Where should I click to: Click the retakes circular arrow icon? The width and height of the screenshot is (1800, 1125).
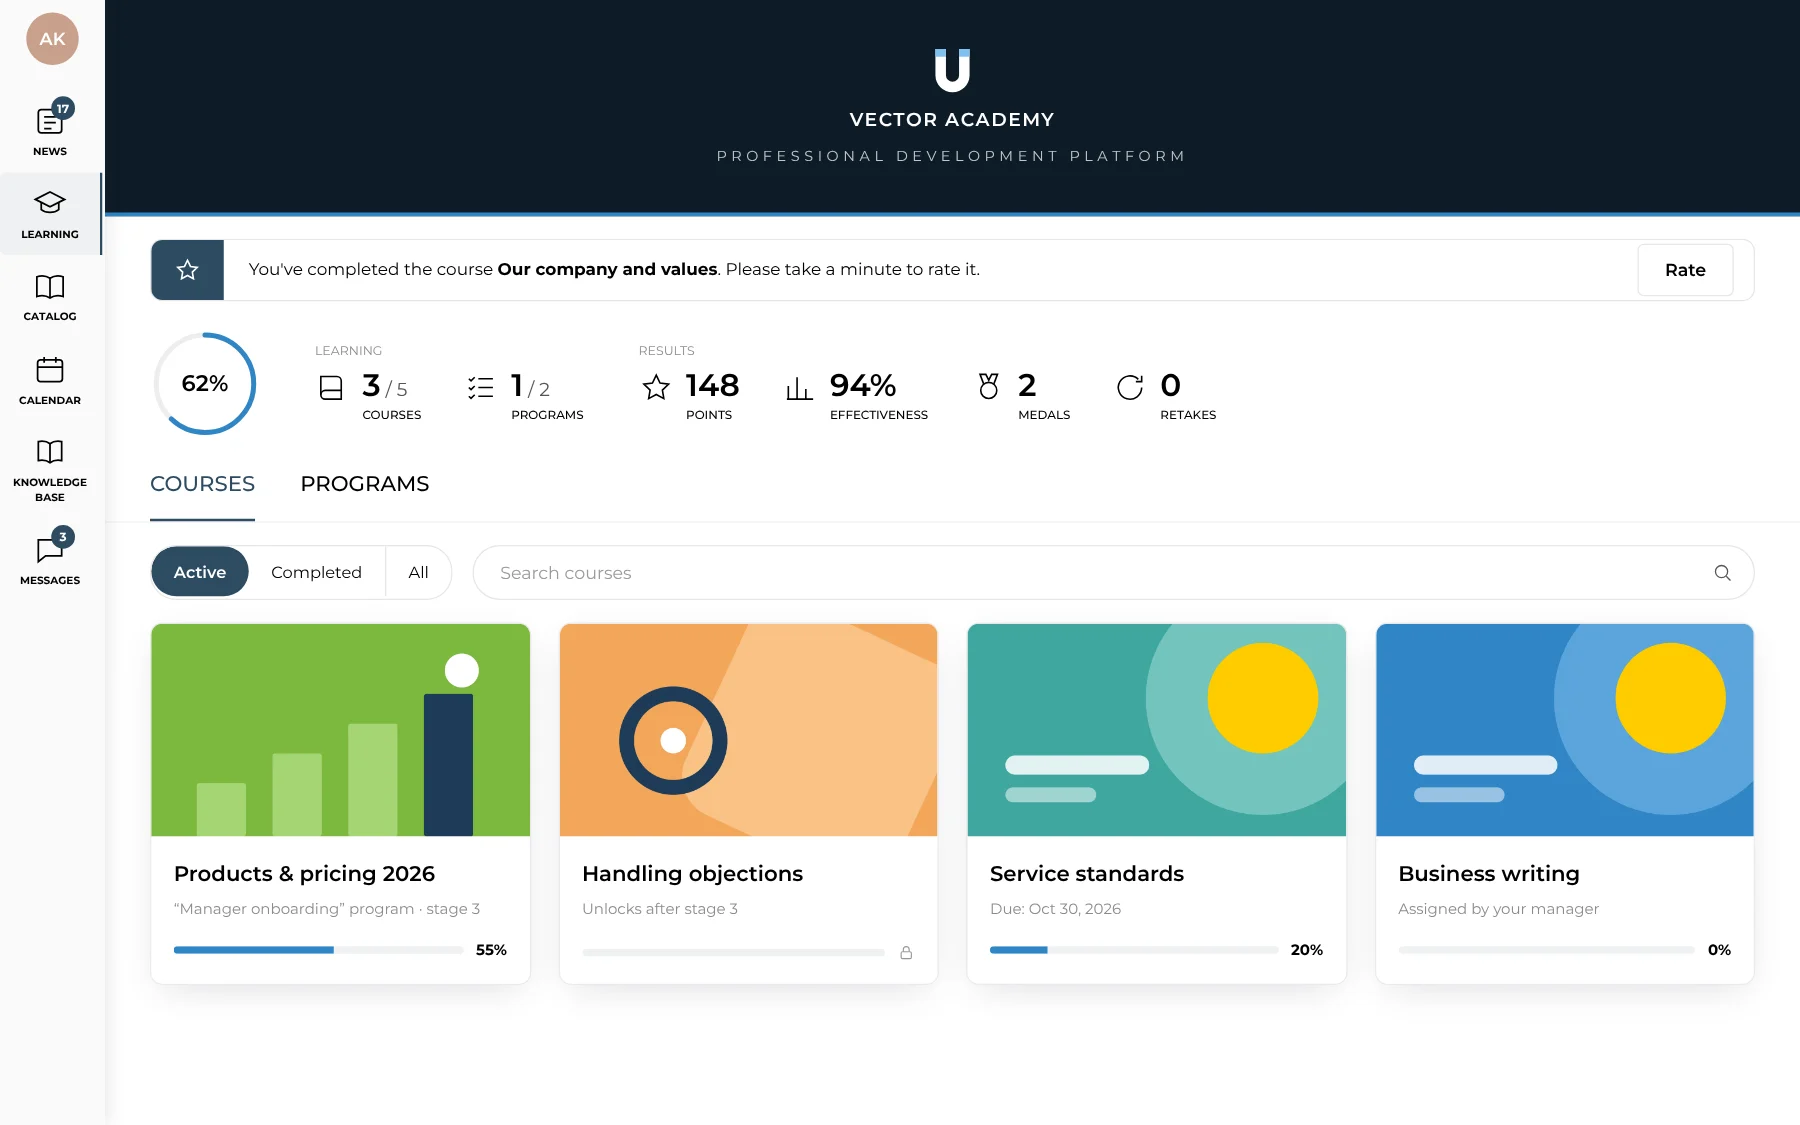coord(1130,387)
